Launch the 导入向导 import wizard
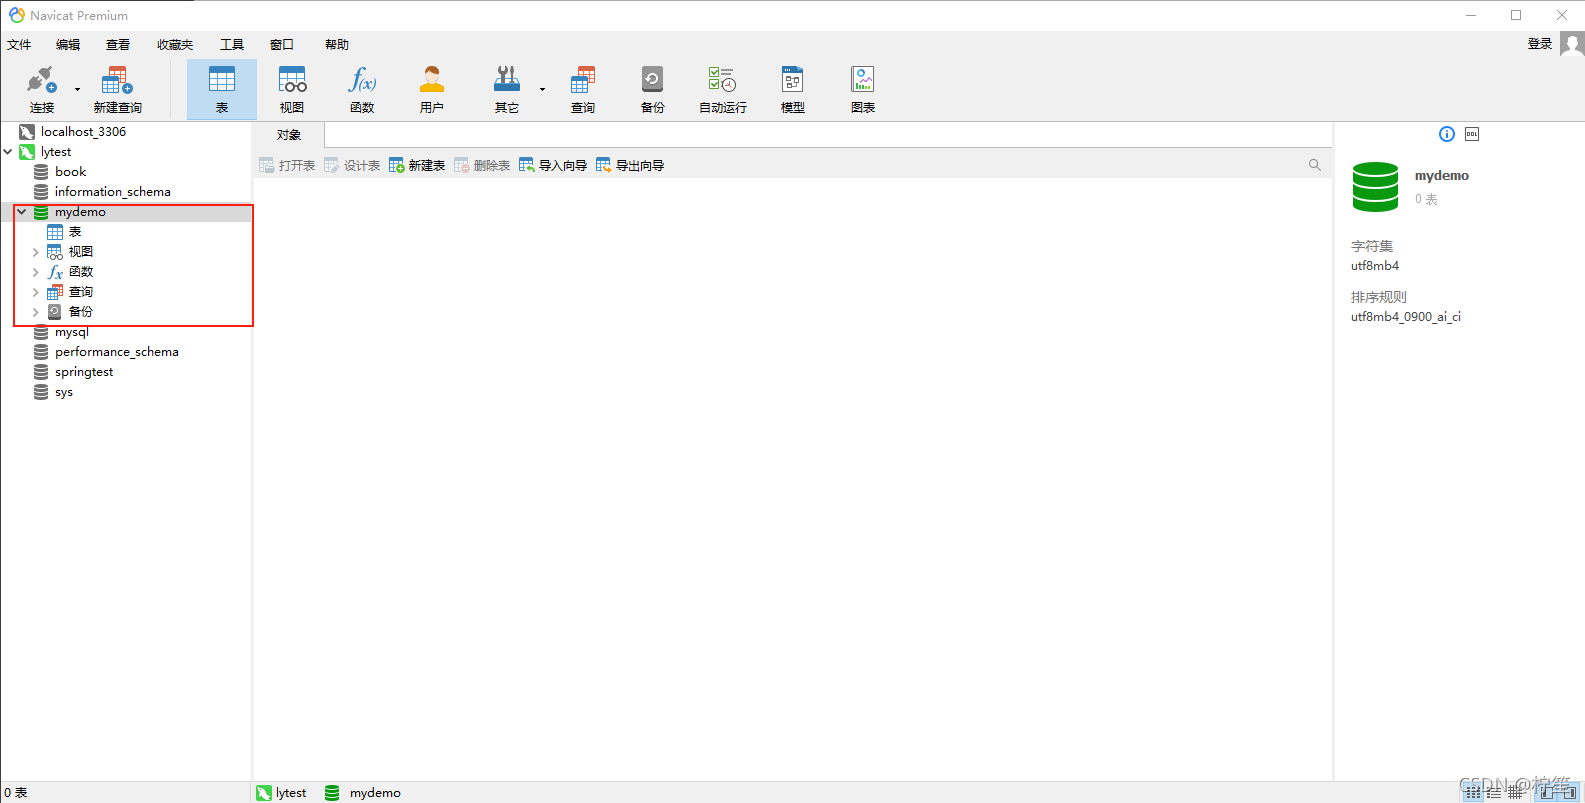This screenshot has height=803, width=1585. pos(553,165)
